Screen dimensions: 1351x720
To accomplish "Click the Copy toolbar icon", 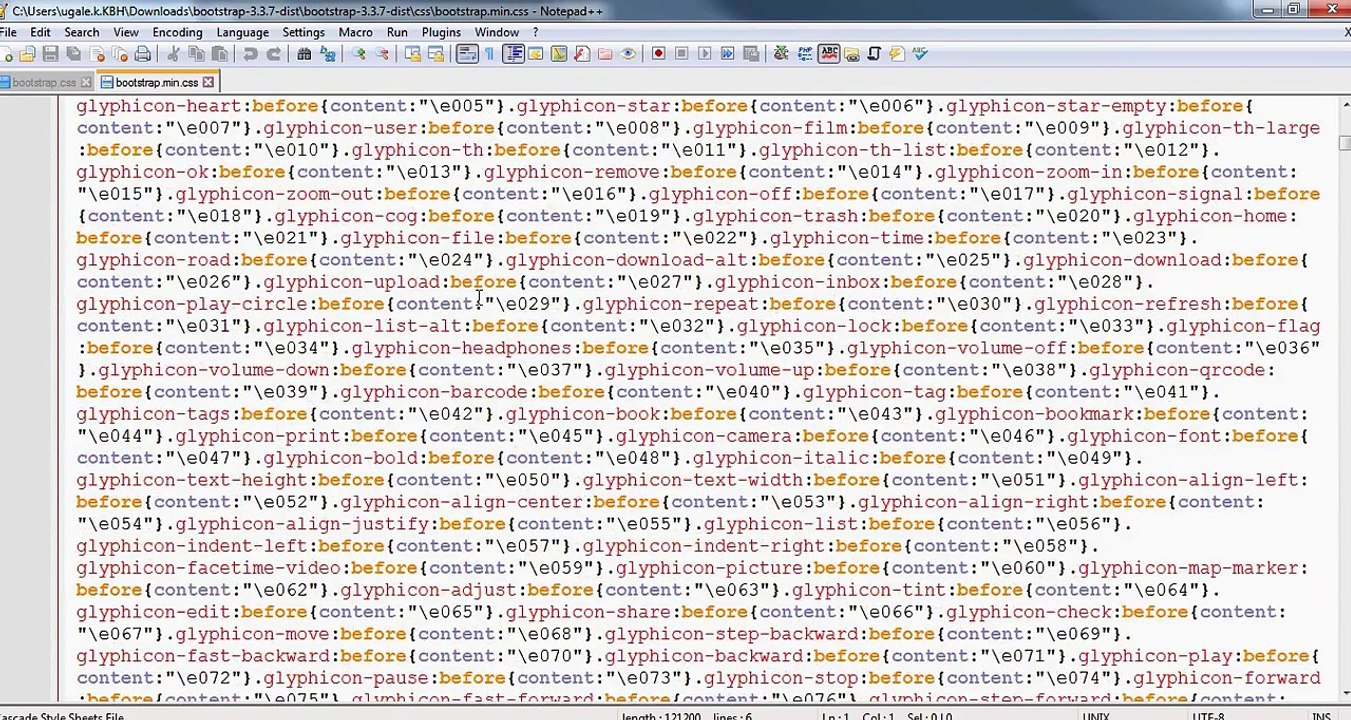I will 196,54.
